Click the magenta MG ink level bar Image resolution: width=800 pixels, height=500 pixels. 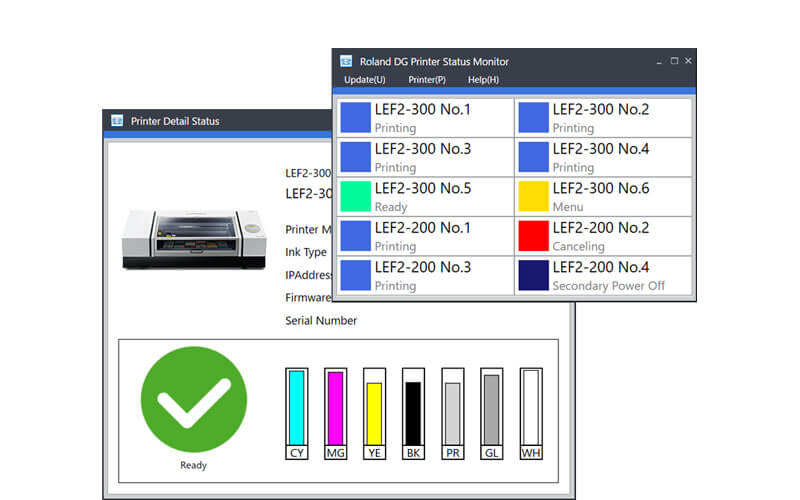click(336, 406)
